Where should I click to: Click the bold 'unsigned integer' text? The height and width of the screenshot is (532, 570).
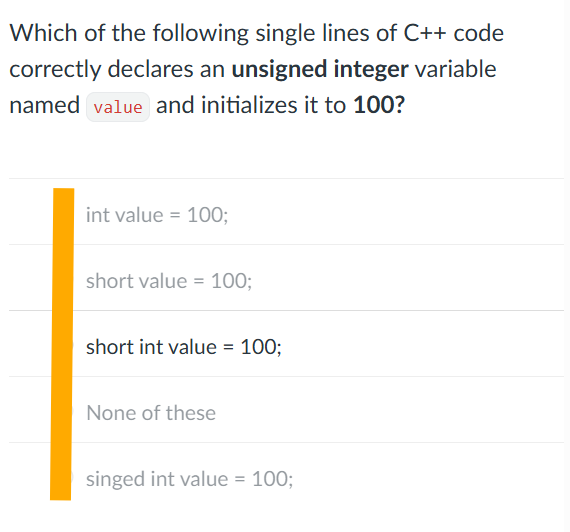pyautogui.click(x=320, y=69)
